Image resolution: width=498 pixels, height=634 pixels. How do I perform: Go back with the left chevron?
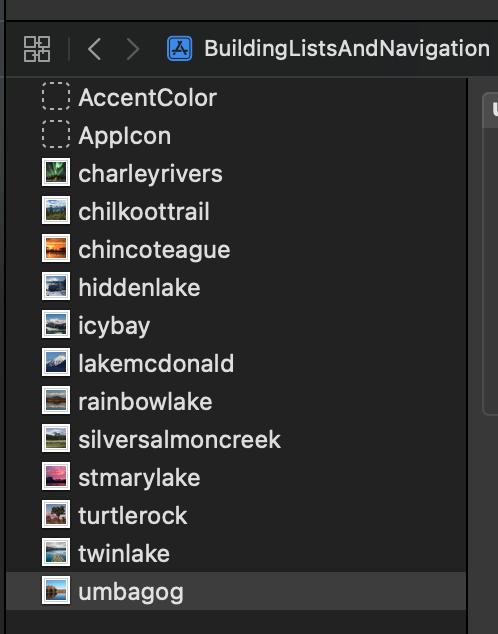pos(94,49)
